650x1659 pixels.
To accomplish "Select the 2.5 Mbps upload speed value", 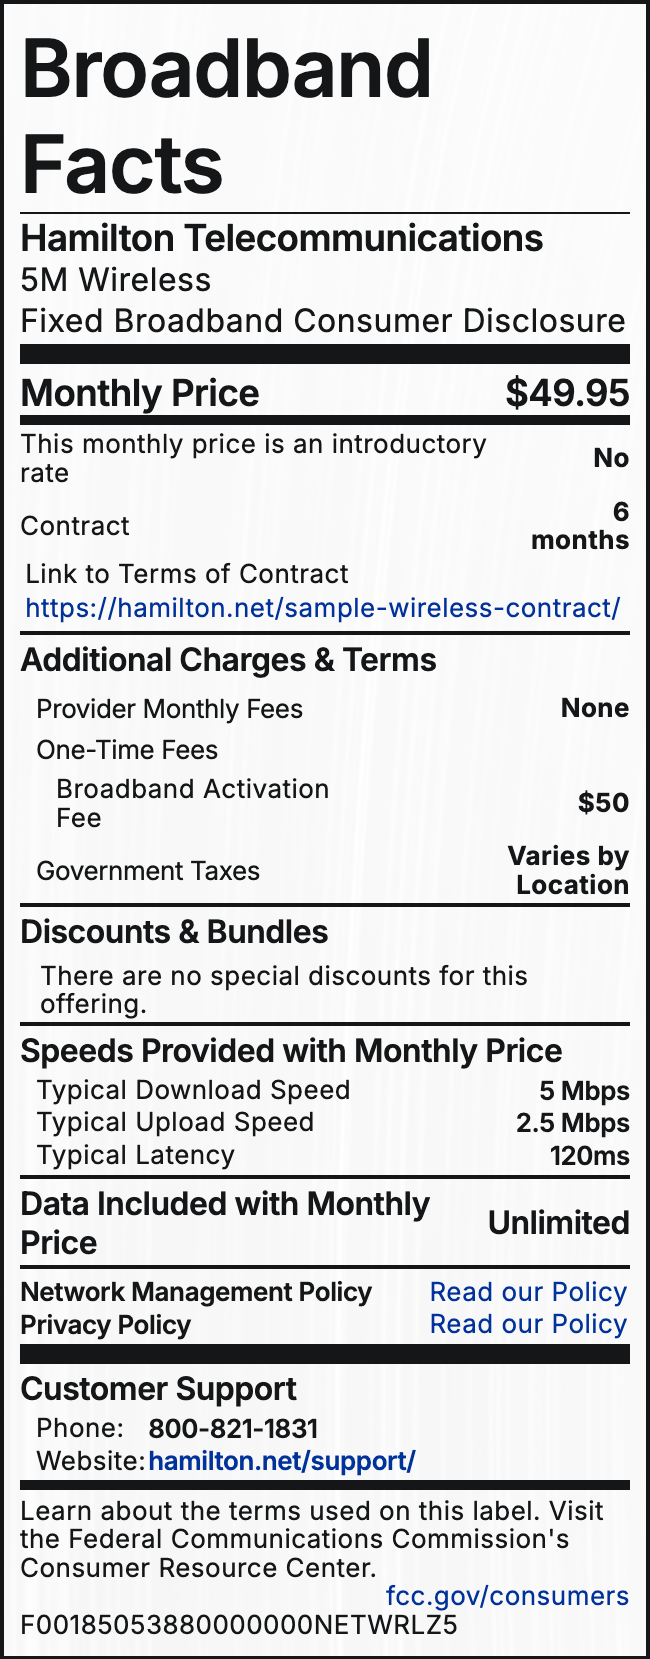I will pyautogui.click(x=572, y=1123).
